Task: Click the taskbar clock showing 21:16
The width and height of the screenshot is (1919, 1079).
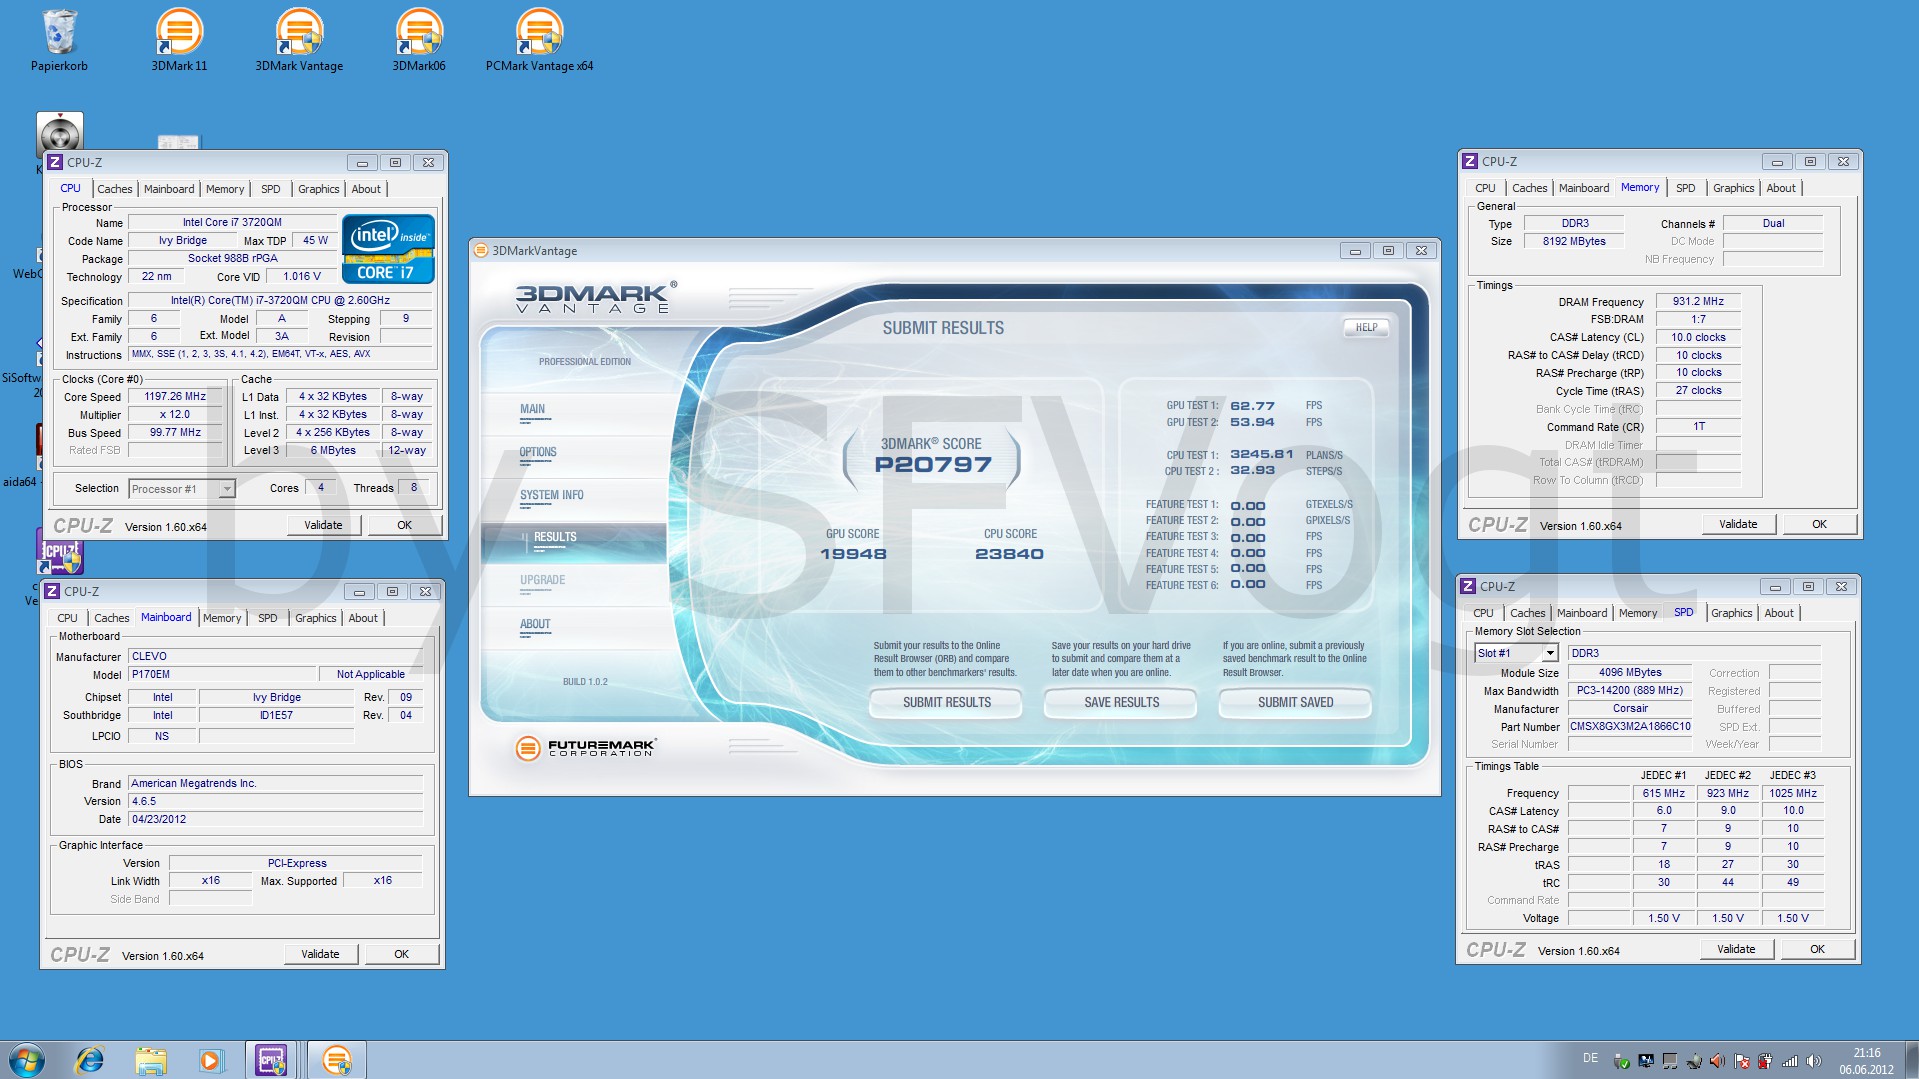Action: [1866, 1061]
